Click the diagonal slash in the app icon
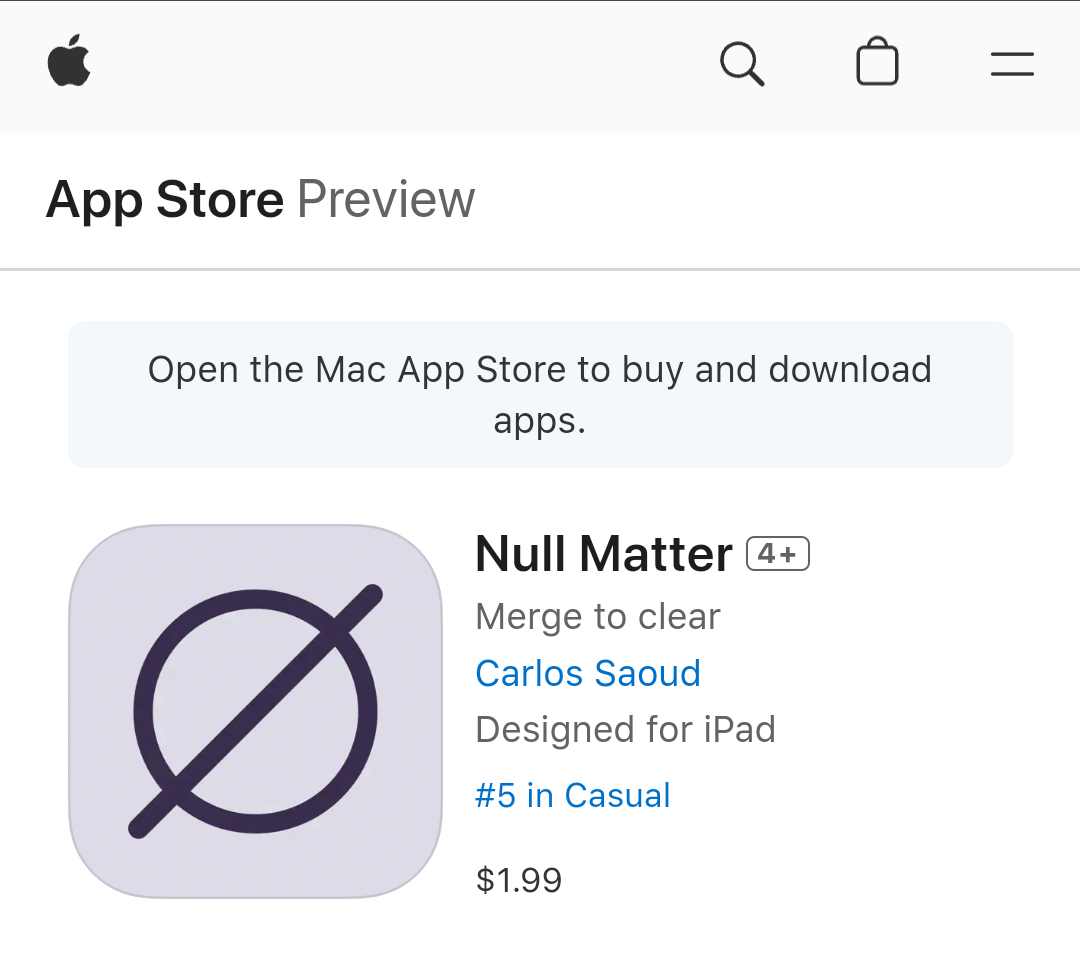1080x964 pixels. click(256, 711)
